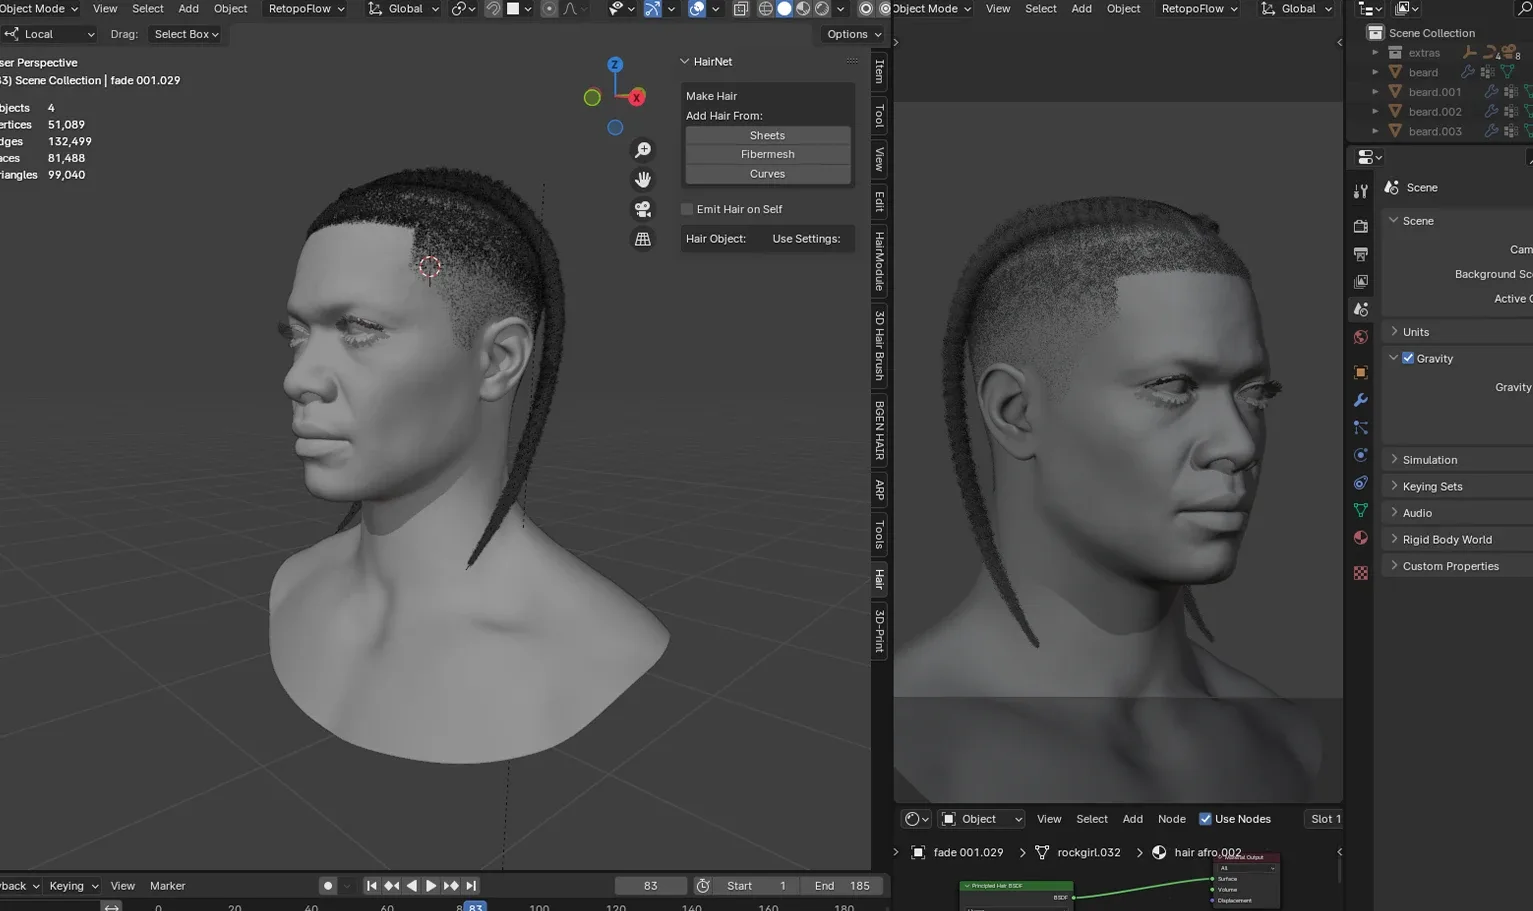Viewport: 1533px width, 911px height.
Task: Toggle the Use Nodes checkbox
Action: 1205,819
